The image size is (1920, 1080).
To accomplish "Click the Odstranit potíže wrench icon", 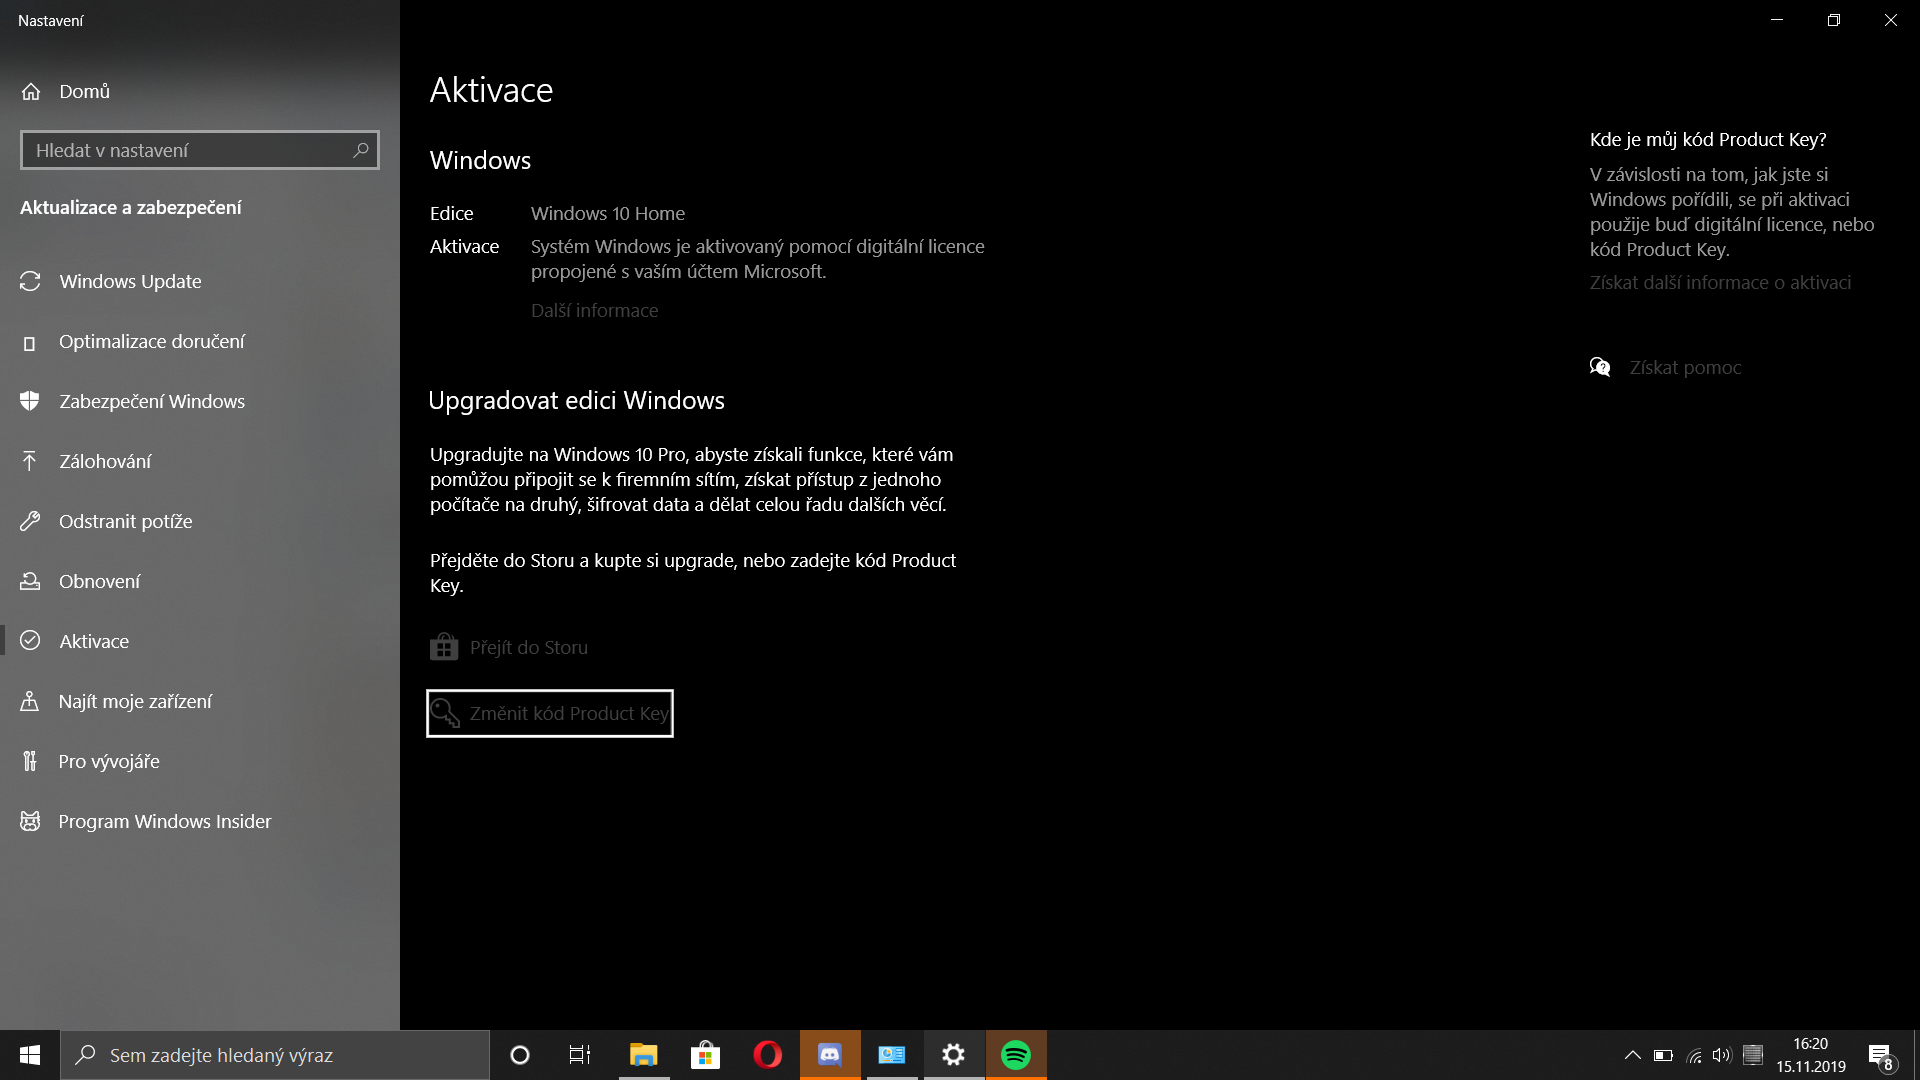I will tap(30, 521).
